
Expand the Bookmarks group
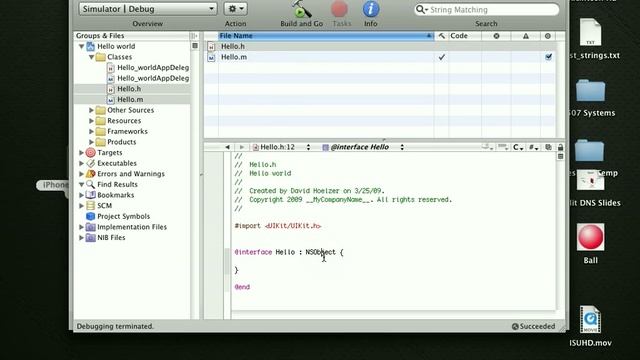click(x=82, y=195)
